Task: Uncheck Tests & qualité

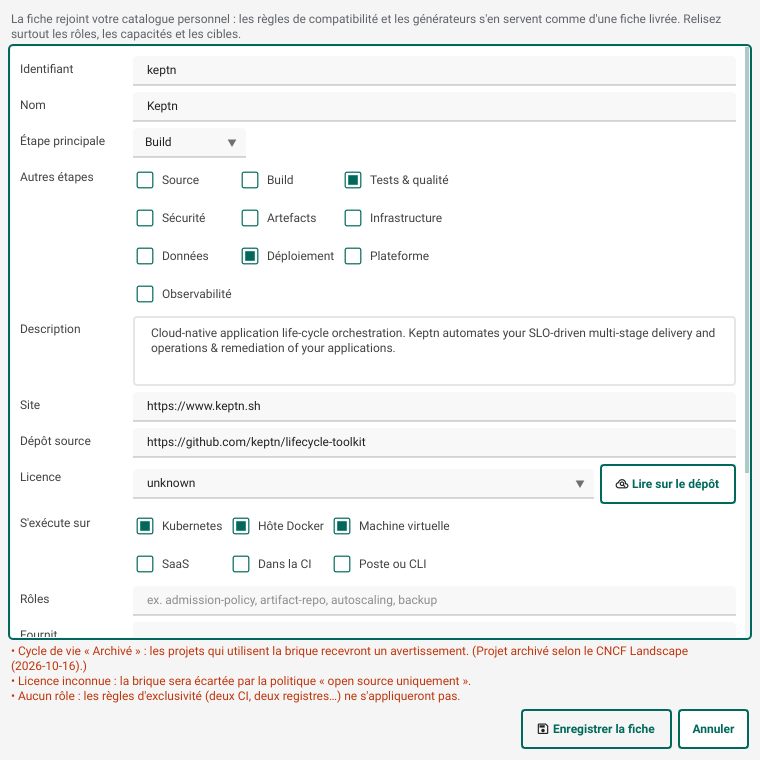Action: tap(353, 180)
